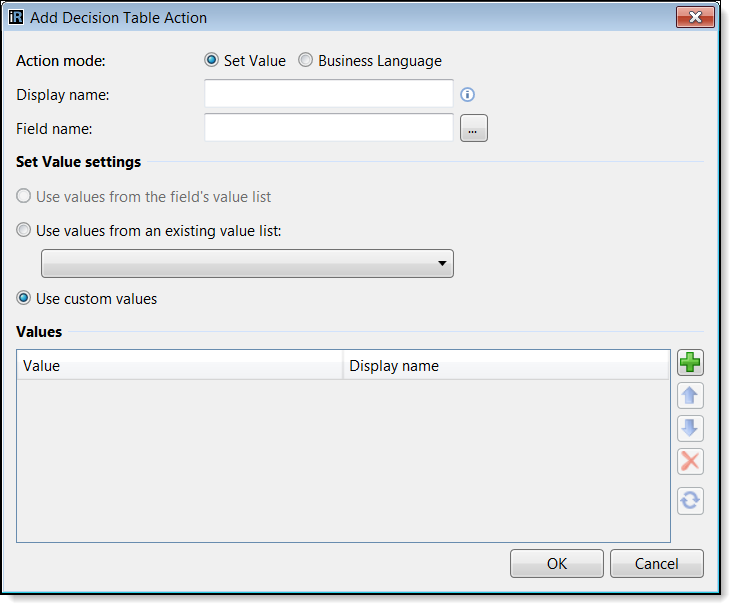Click the OK button
This screenshot has height=610, width=736.
[x=557, y=564]
